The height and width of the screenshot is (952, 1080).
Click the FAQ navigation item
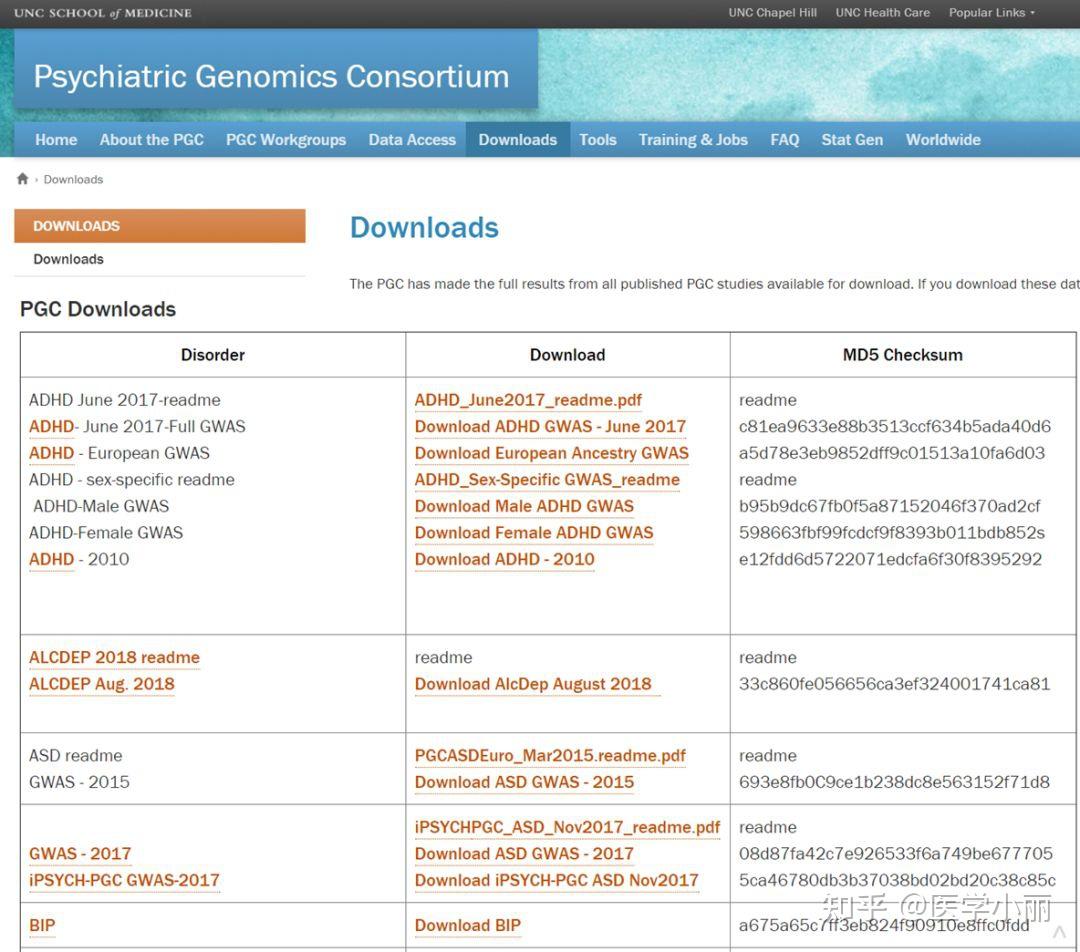click(784, 140)
